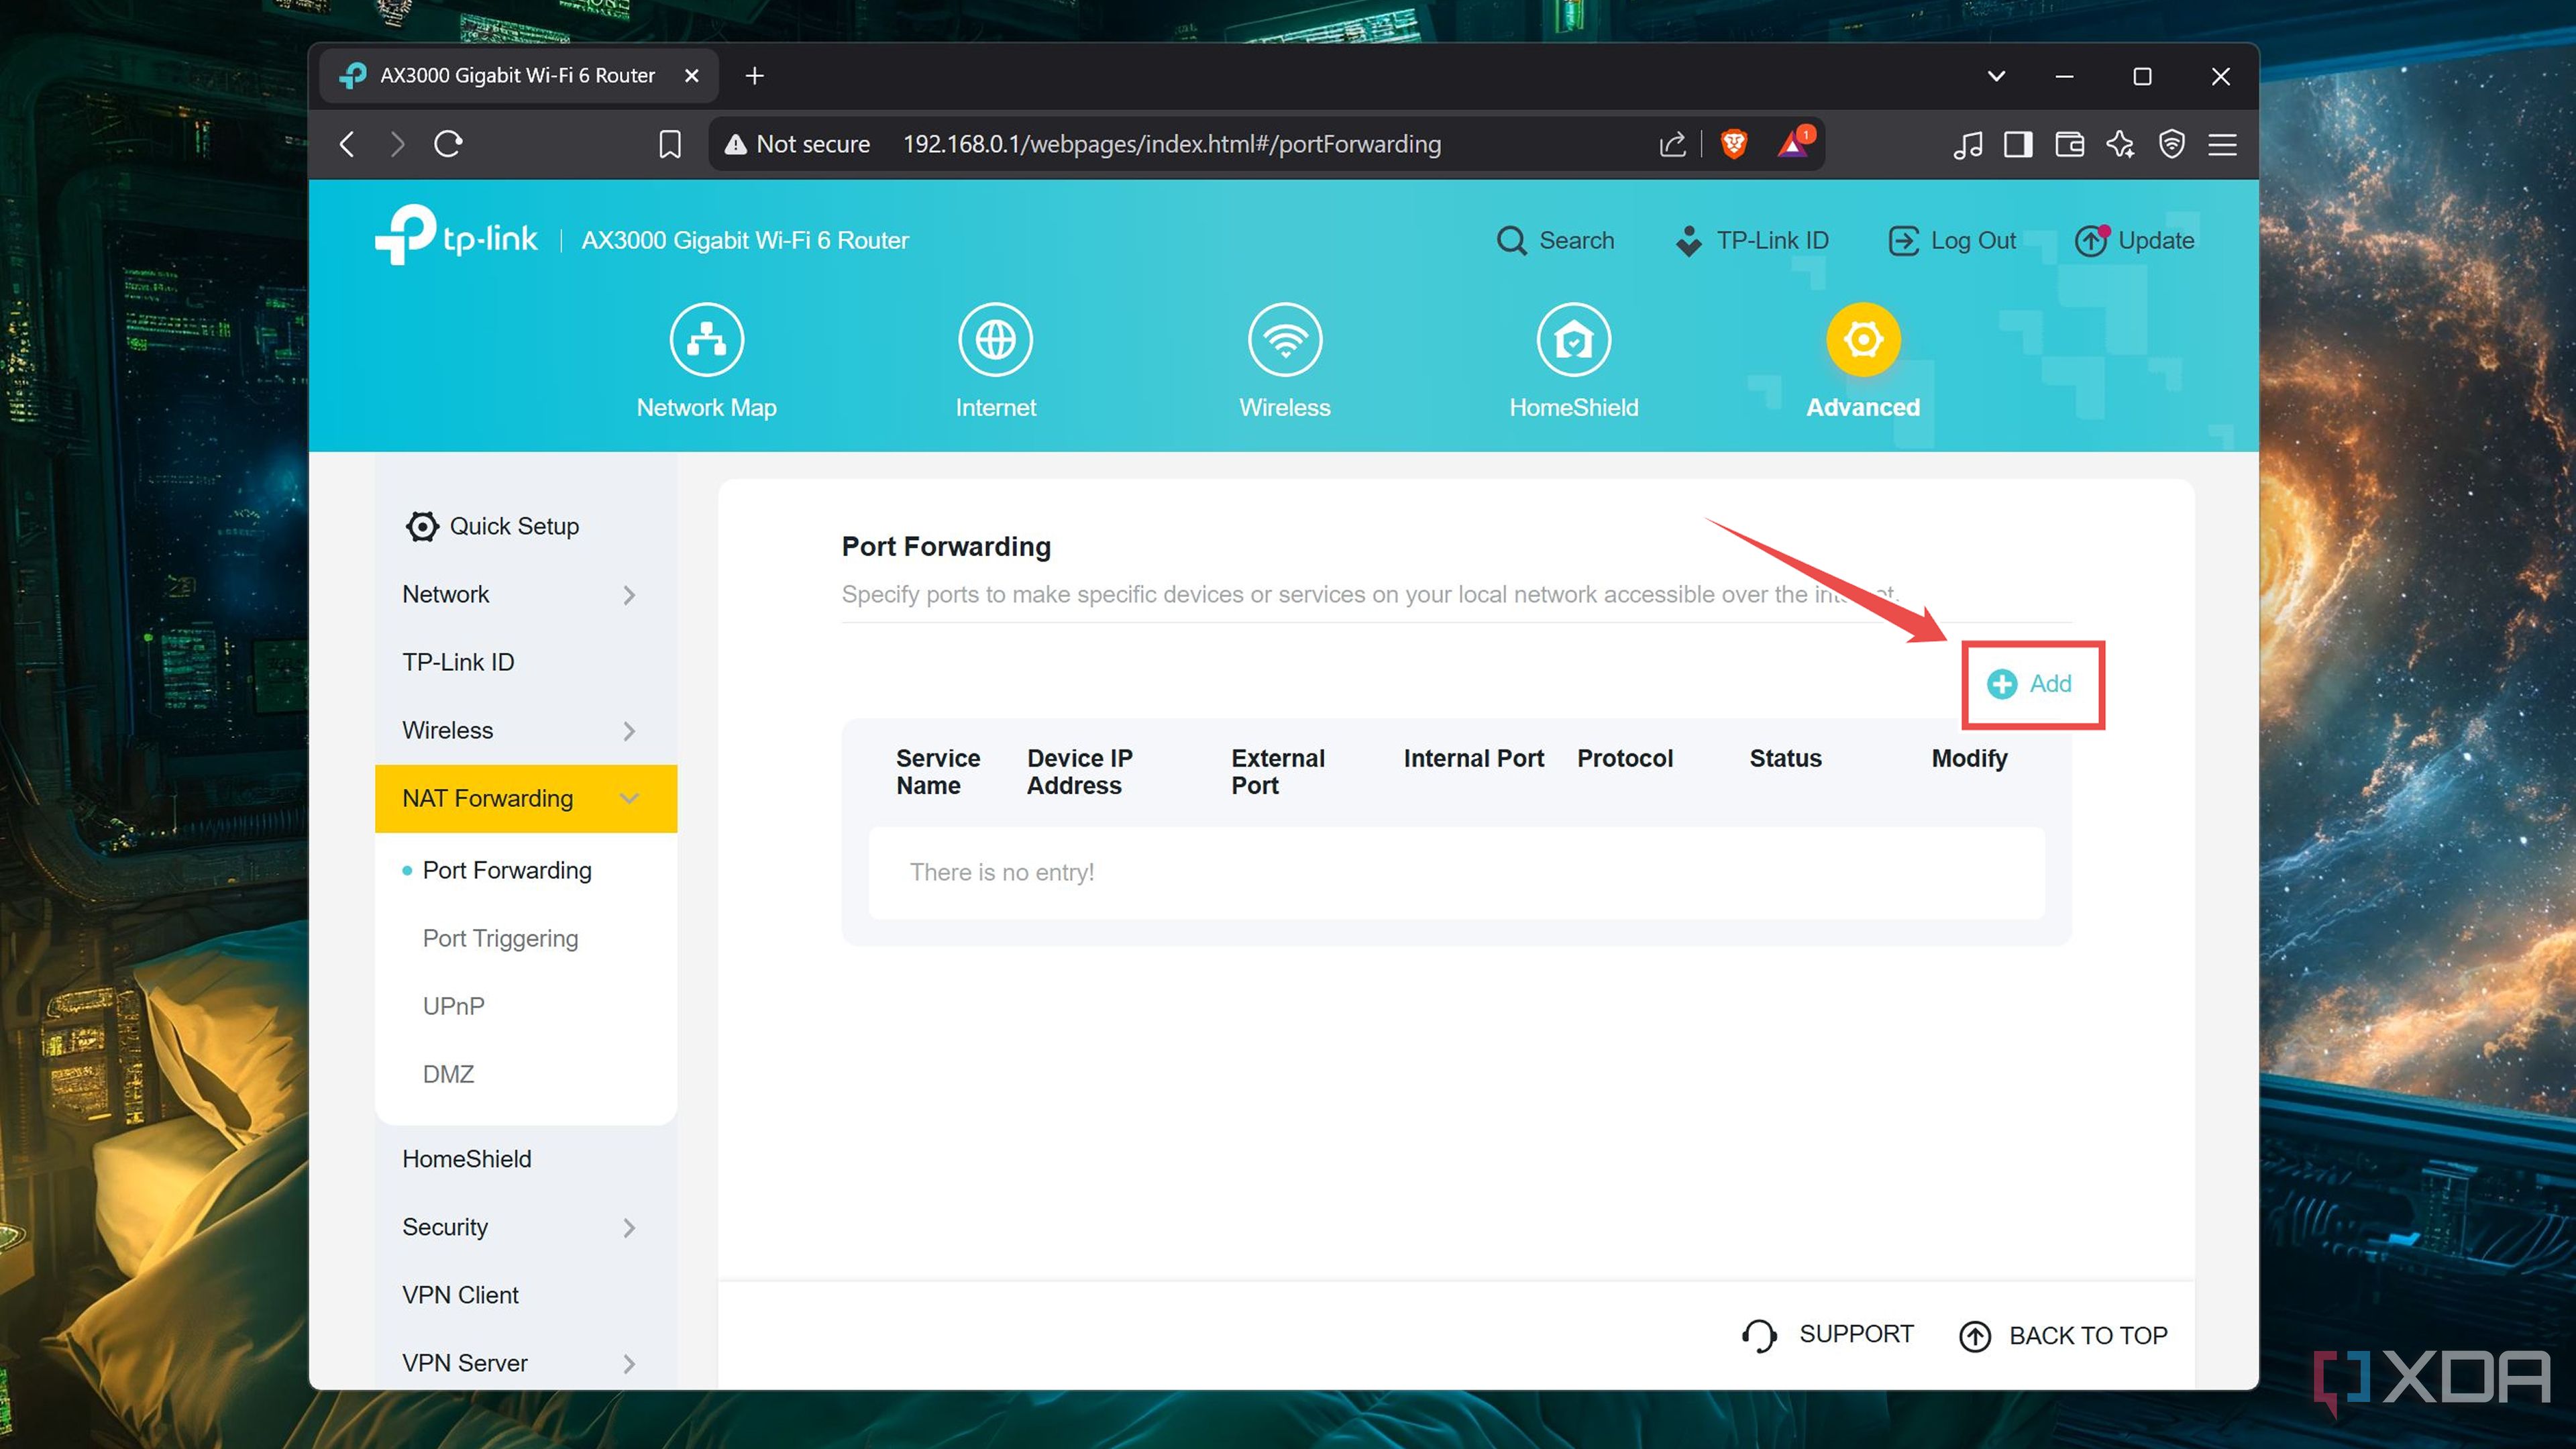Select the UPnP submenu item
This screenshot has height=1449, width=2576.
click(x=453, y=1006)
